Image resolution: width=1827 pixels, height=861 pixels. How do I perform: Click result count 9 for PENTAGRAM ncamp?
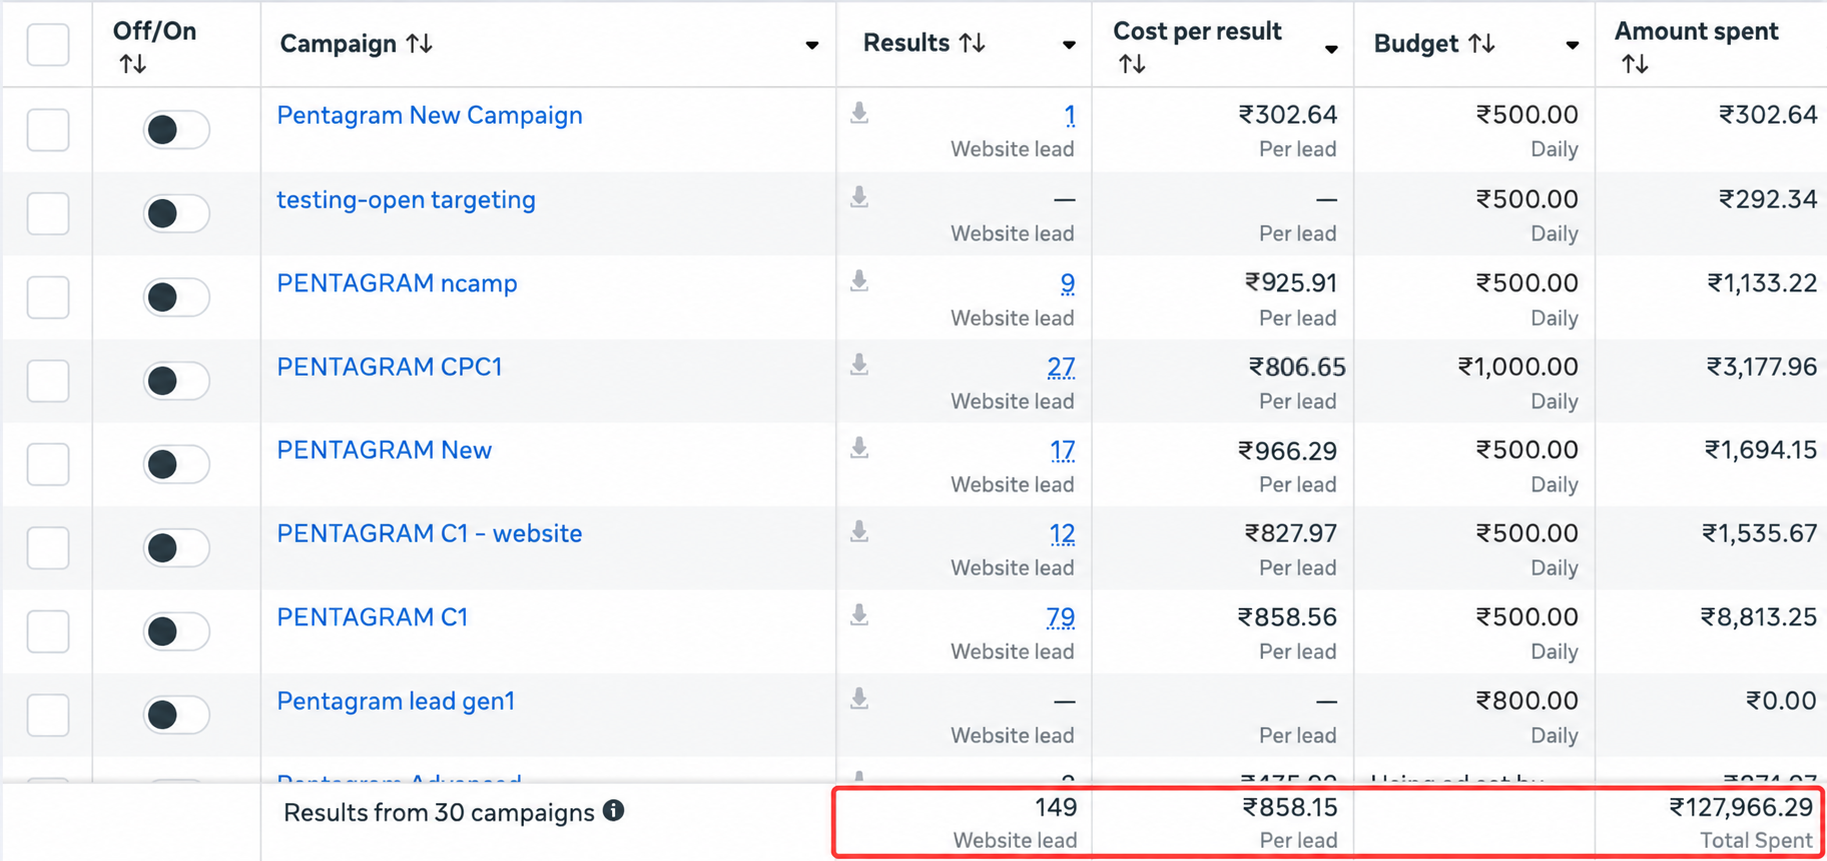(1068, 284)
